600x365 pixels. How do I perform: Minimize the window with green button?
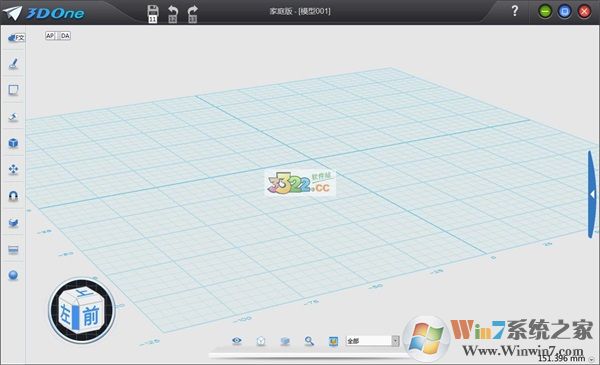[x=545, y=12]
